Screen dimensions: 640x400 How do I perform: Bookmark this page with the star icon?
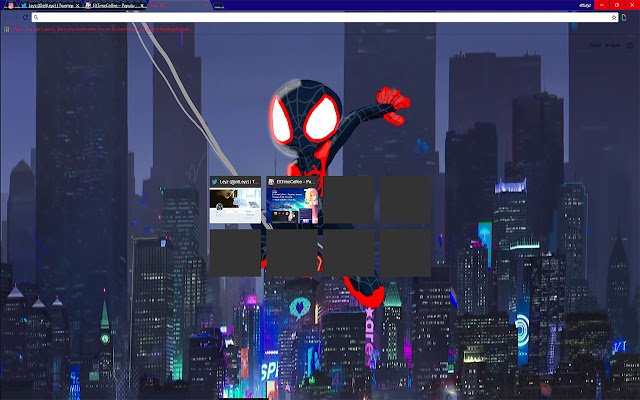[x=613, y=18]
